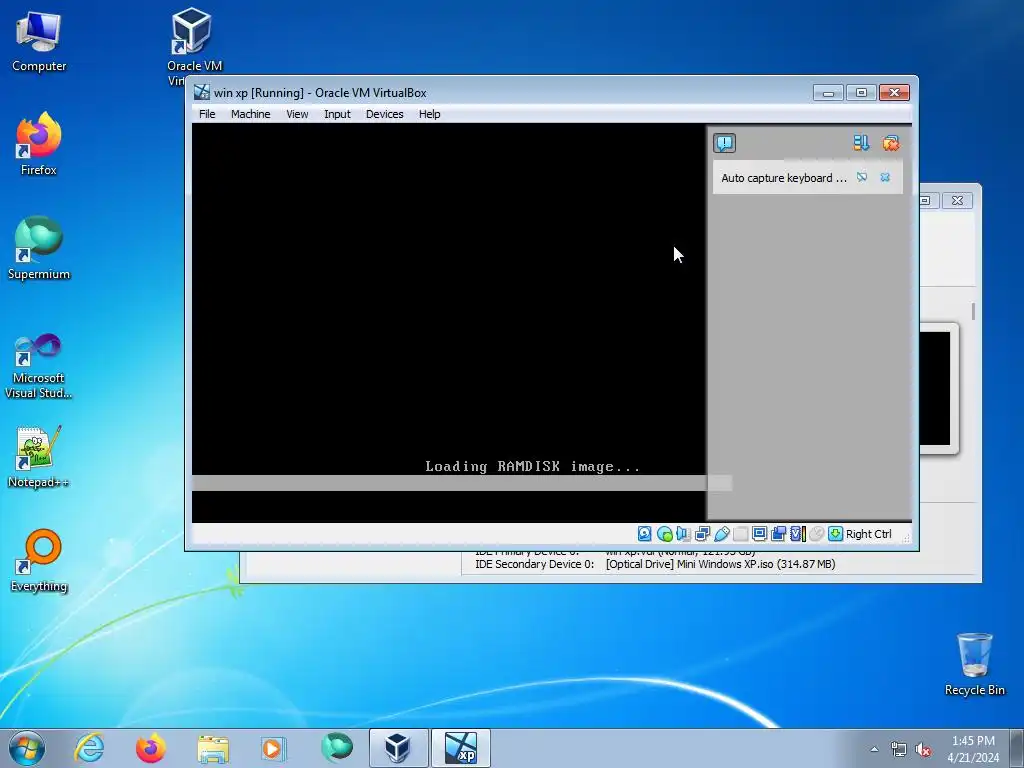Select the Supermium desktop shortcut
This screenshot has width=1024, height=768.
39,248
